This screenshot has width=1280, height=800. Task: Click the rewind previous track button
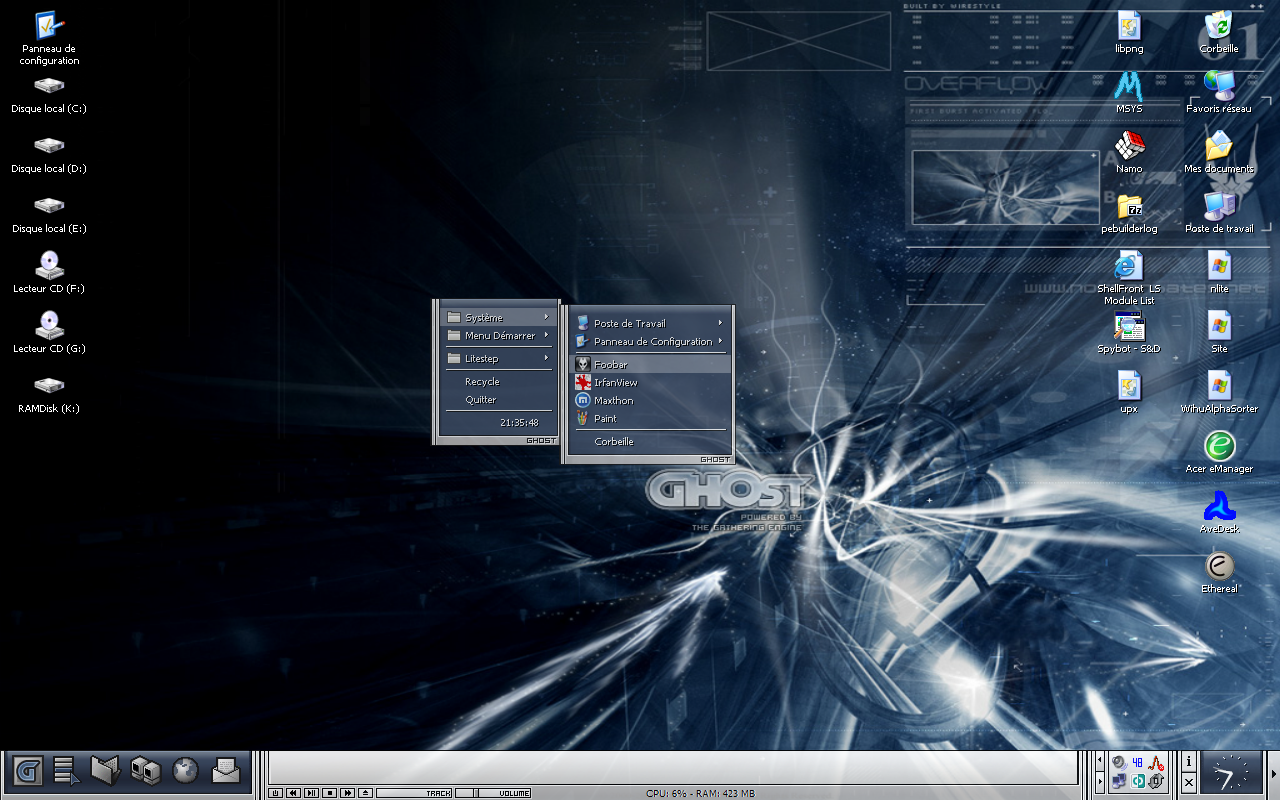click(293, 793)
